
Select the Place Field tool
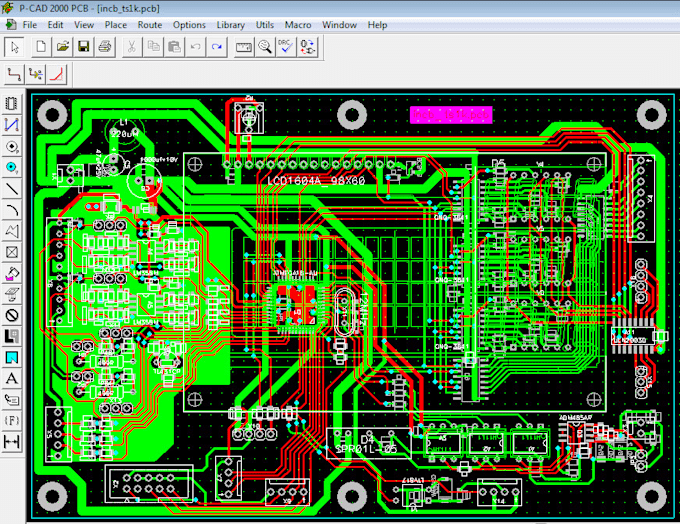12,421
